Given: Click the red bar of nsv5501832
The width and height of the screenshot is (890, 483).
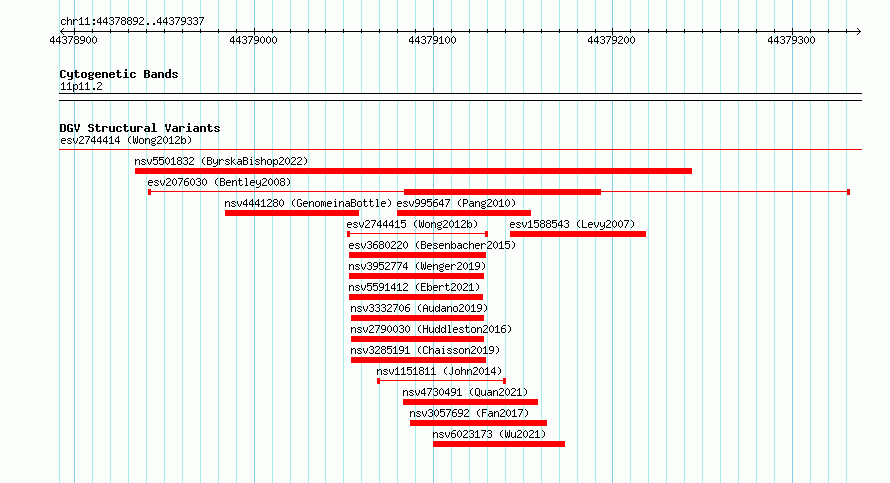Looking at the screenshot, I should tap(413, 171).
